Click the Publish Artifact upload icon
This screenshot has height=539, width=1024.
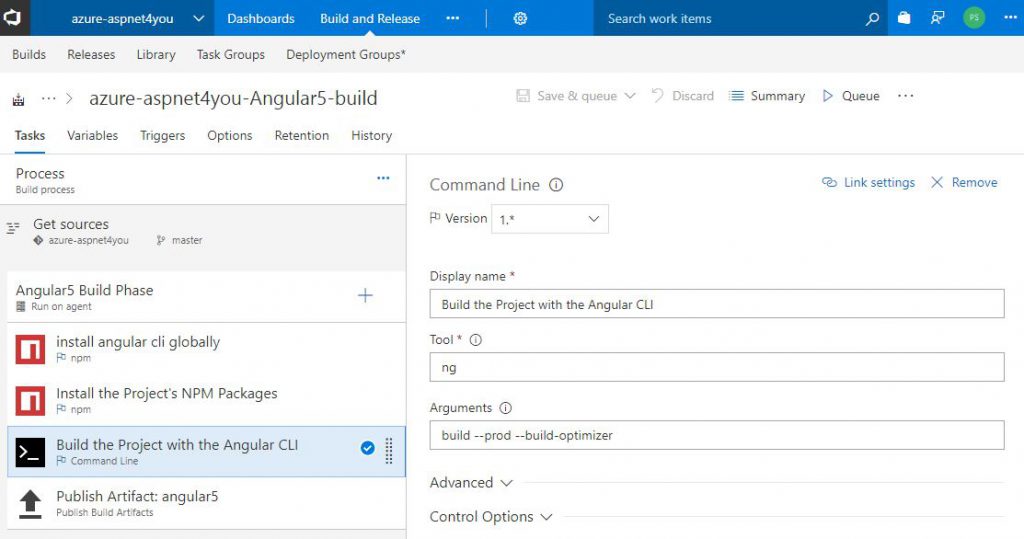coord(30,504)
